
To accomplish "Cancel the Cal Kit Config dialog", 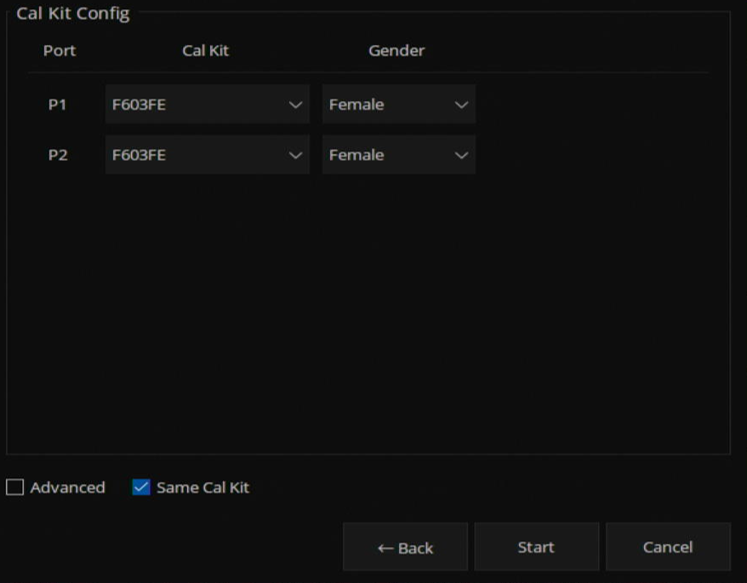I will [x=668, y=547].
